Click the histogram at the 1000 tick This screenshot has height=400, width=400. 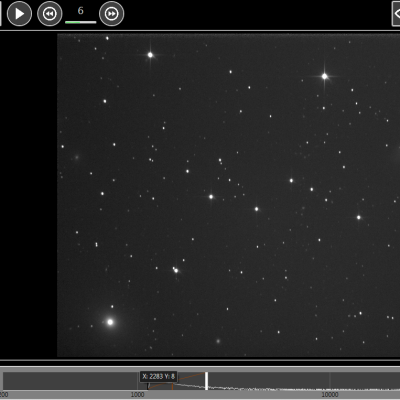tap(137, 381)
